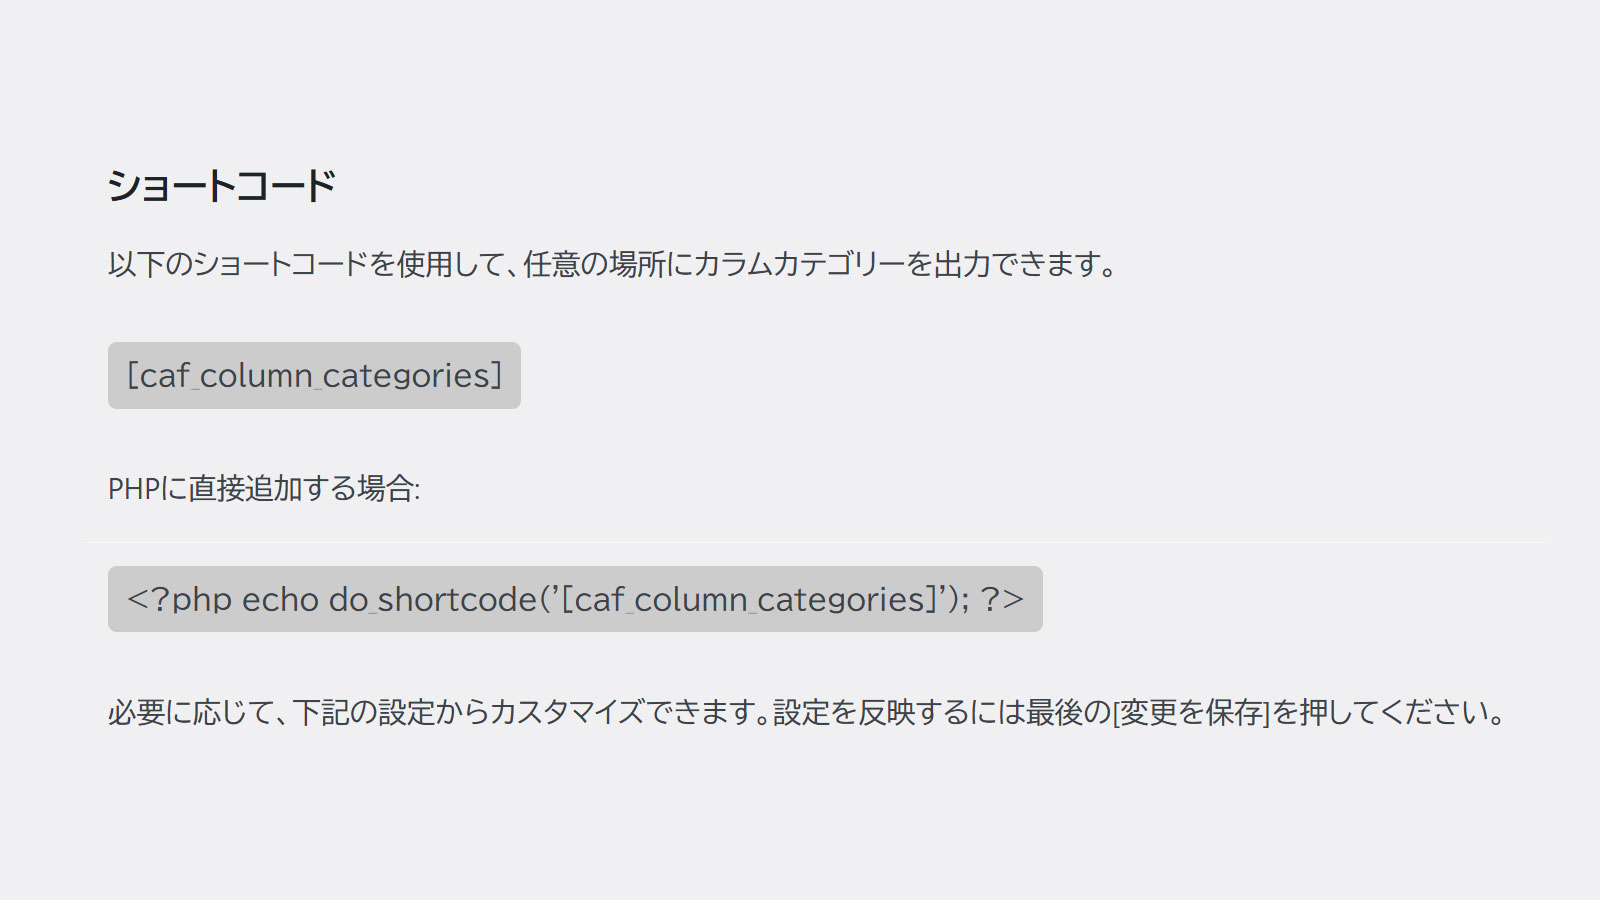Click the [変更を保存] text in the last sentence
Screen dimensions: 1600x900
1191,713
